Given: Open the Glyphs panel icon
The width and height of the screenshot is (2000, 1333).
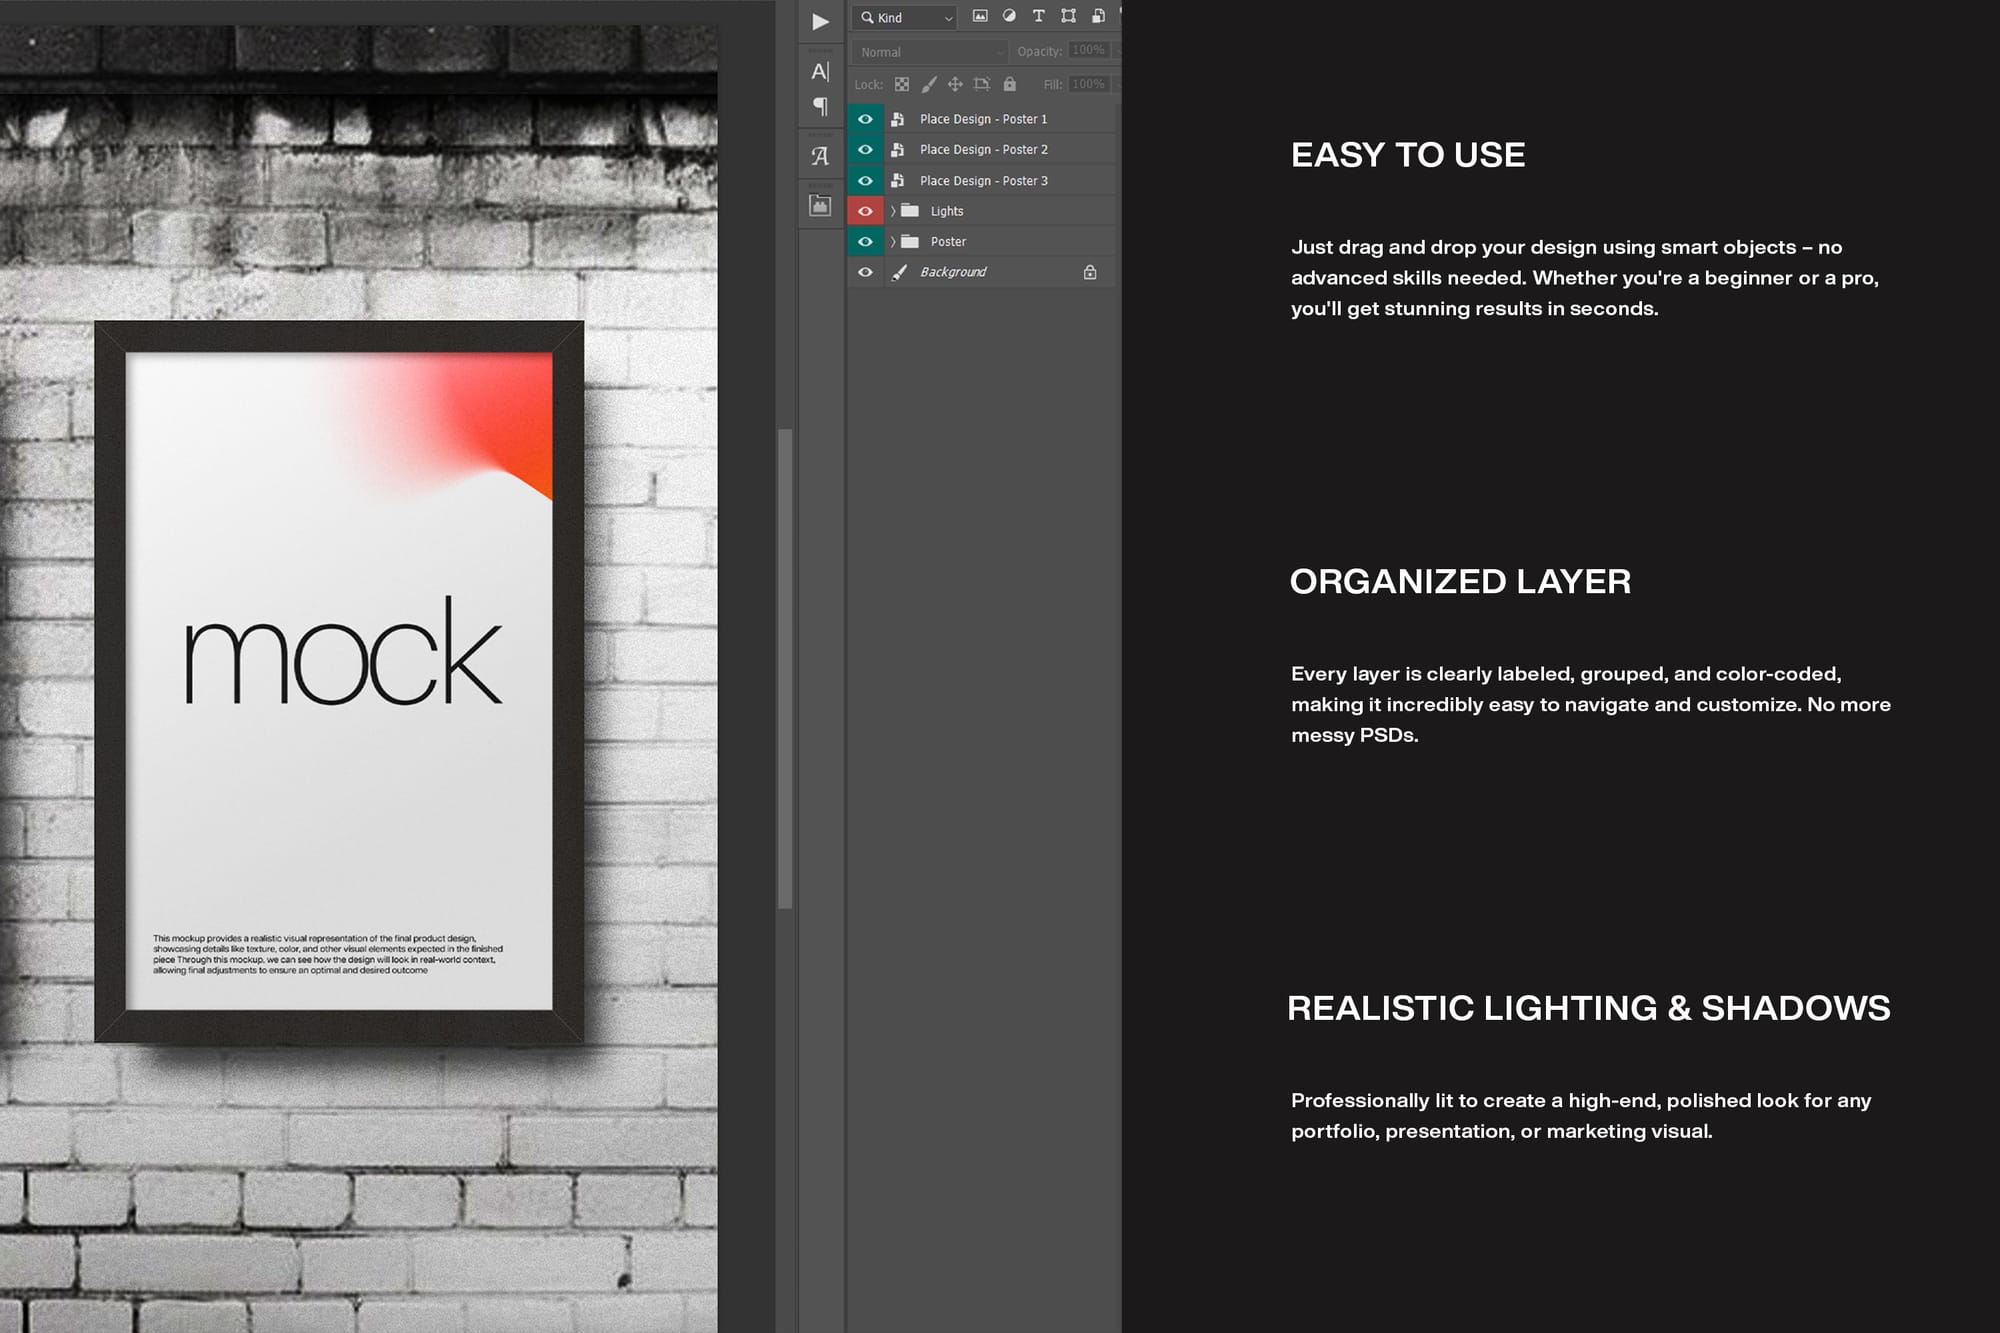Looking at the screenshot, I should tap(820, 156).
